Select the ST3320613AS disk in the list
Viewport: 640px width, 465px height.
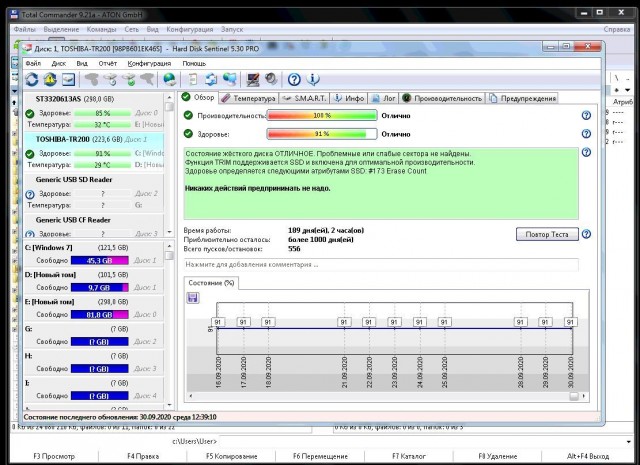(94, 110)
